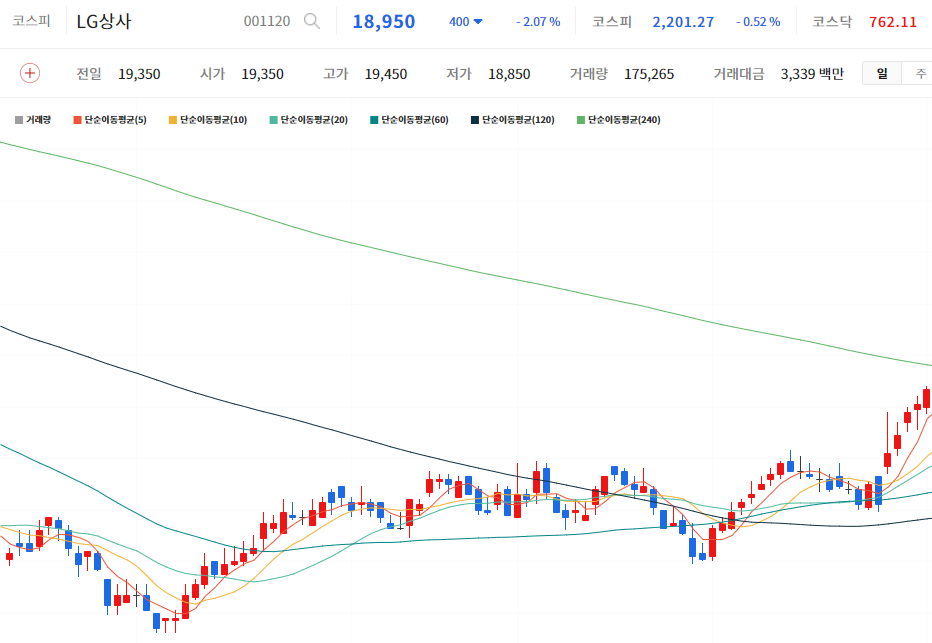This screenshot has height=643, width=932.
Task: Click the 고가 value 19,450
Action: (x=386, y=74)
